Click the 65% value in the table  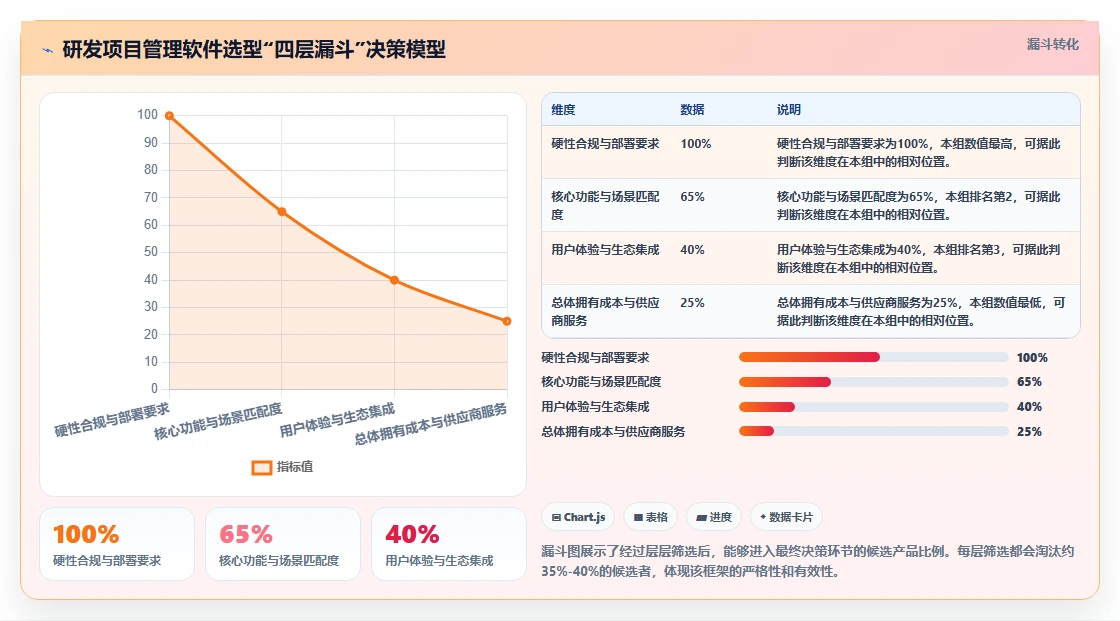pos(692,197)
